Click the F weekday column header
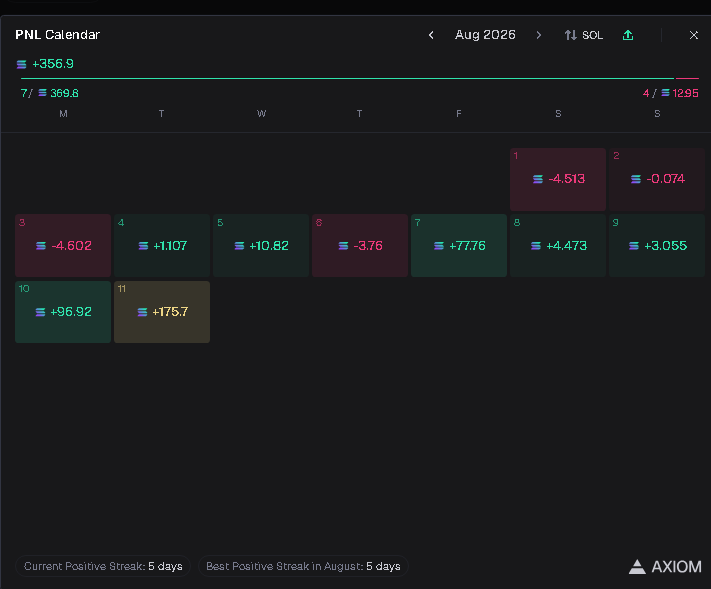 coord(459,114)
